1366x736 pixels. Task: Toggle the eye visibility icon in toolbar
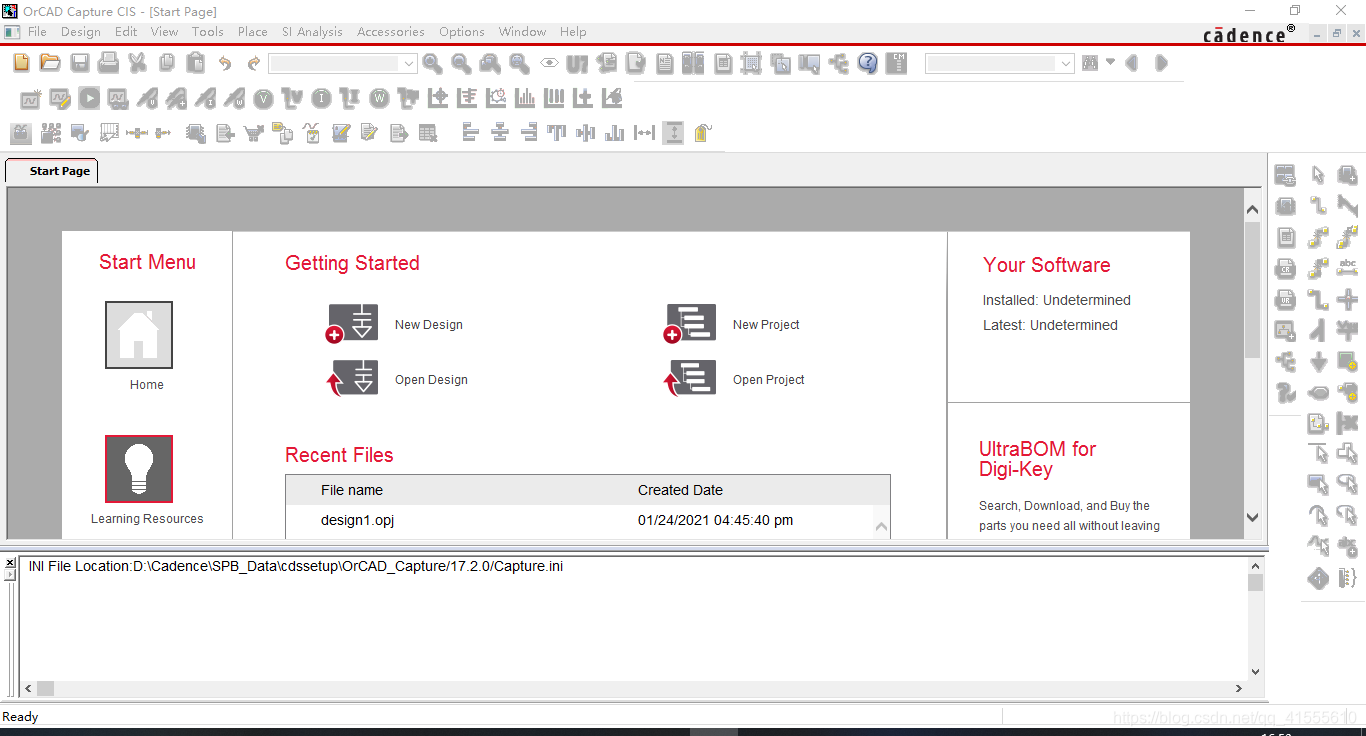tap(549, 63)
